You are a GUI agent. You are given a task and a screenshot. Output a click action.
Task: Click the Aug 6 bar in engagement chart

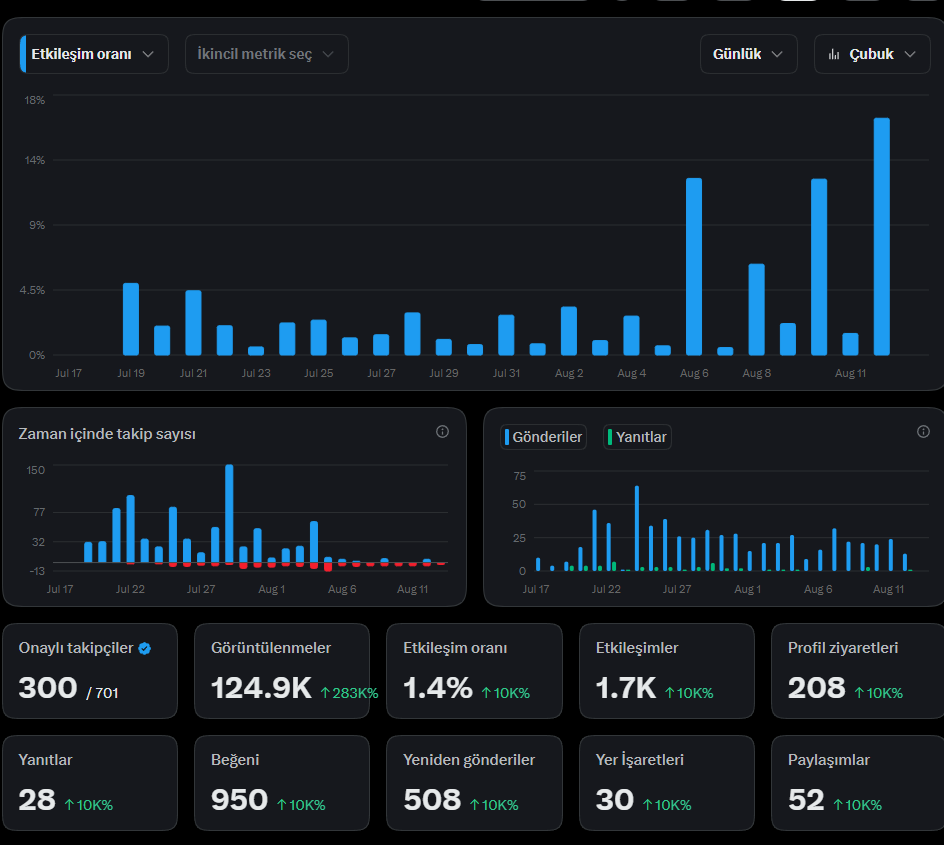(x=694, y=267)
